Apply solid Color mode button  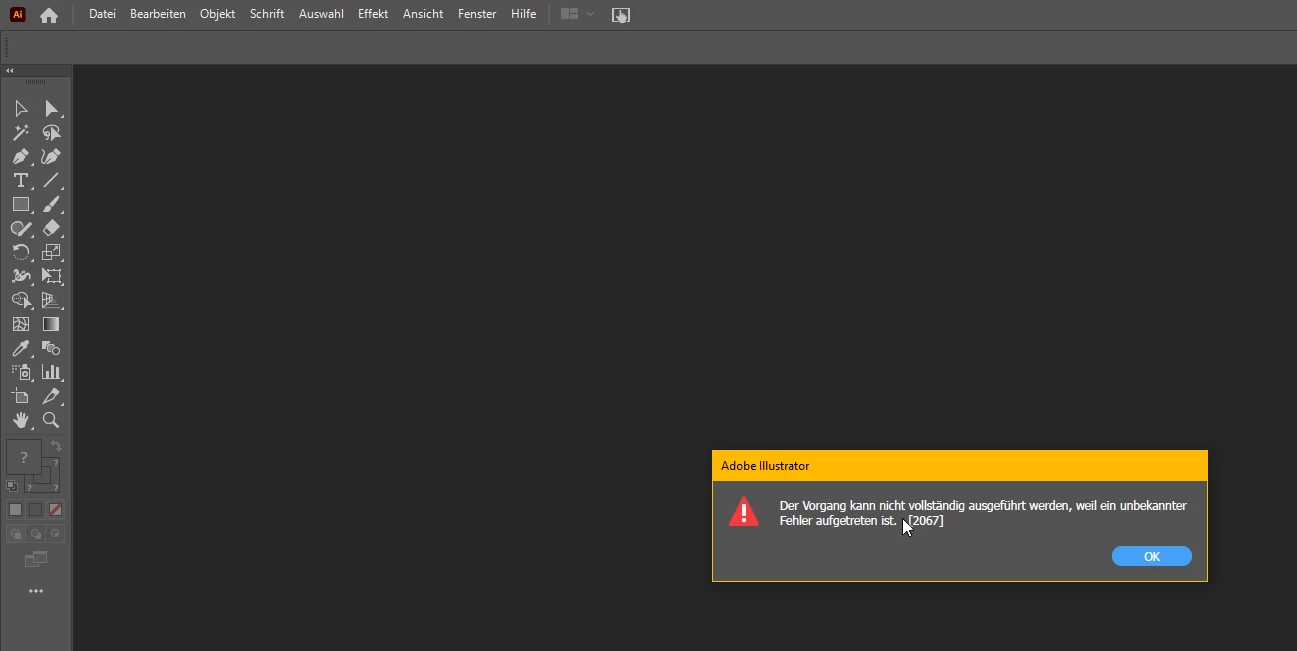pos(15,510)
